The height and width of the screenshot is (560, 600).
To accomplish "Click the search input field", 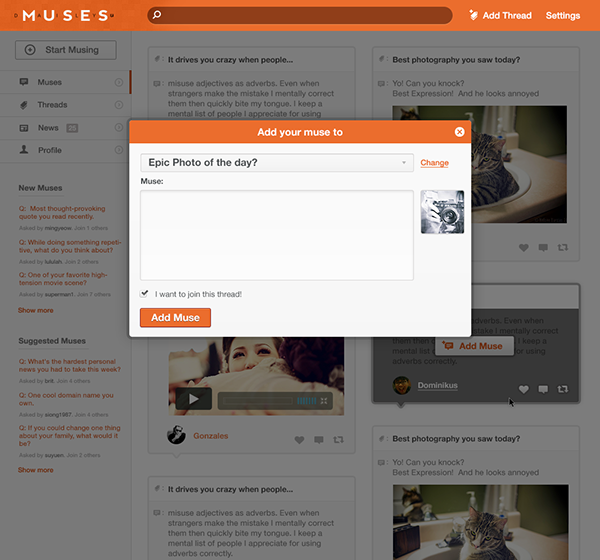I will coord(300,15).
